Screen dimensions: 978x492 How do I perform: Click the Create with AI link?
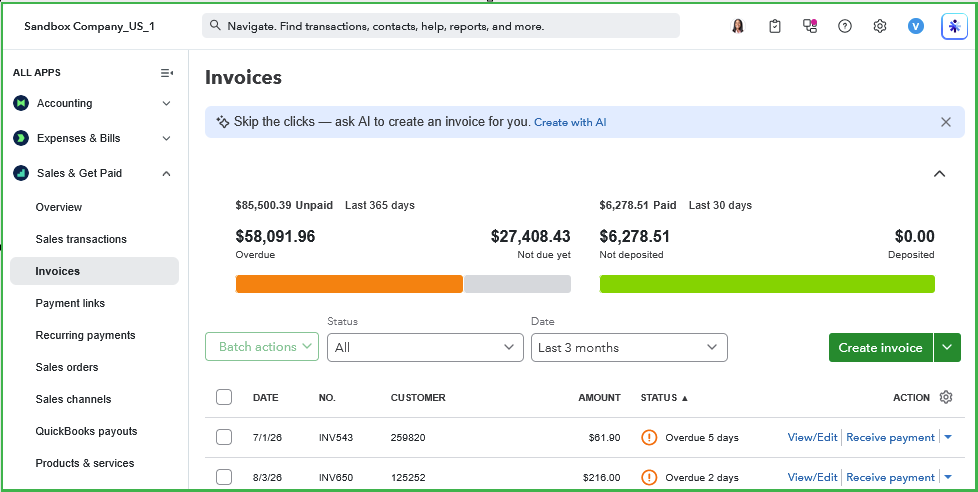pyautogui.click(x=570, y=122)
